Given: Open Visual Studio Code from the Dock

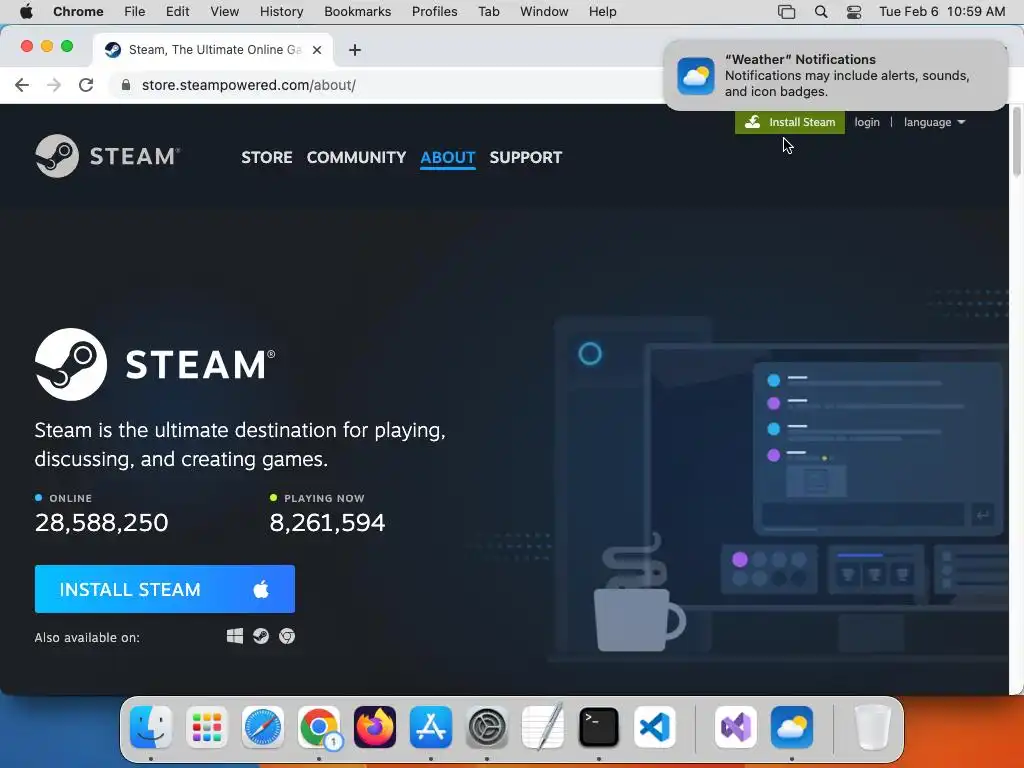Looking at the screenshot, I should tap(654, 727).
